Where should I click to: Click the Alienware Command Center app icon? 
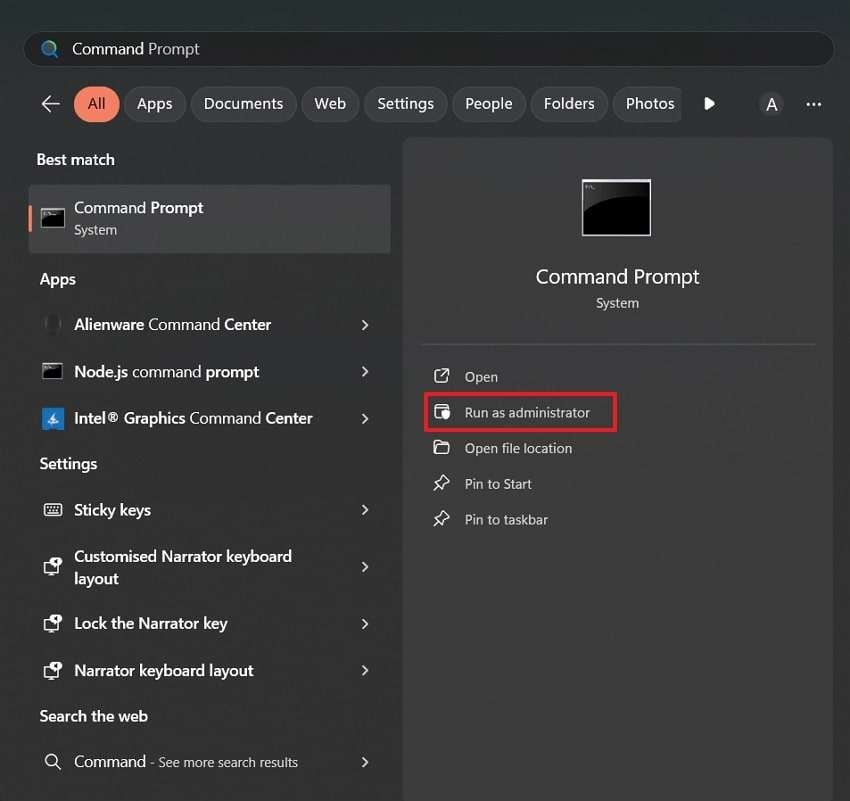[x=52, y=325]
